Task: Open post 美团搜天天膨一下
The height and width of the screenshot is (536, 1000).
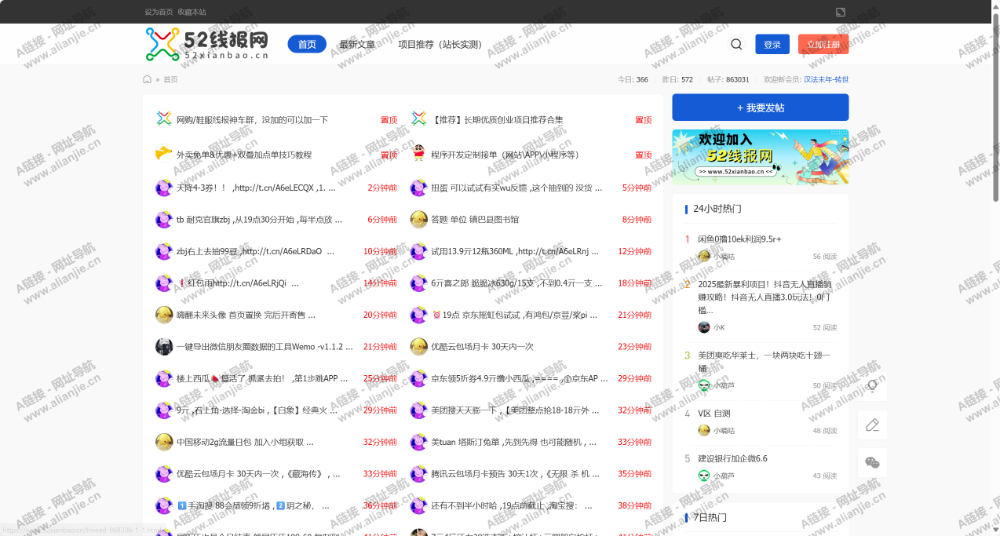Action: click(x=515, y=410)
